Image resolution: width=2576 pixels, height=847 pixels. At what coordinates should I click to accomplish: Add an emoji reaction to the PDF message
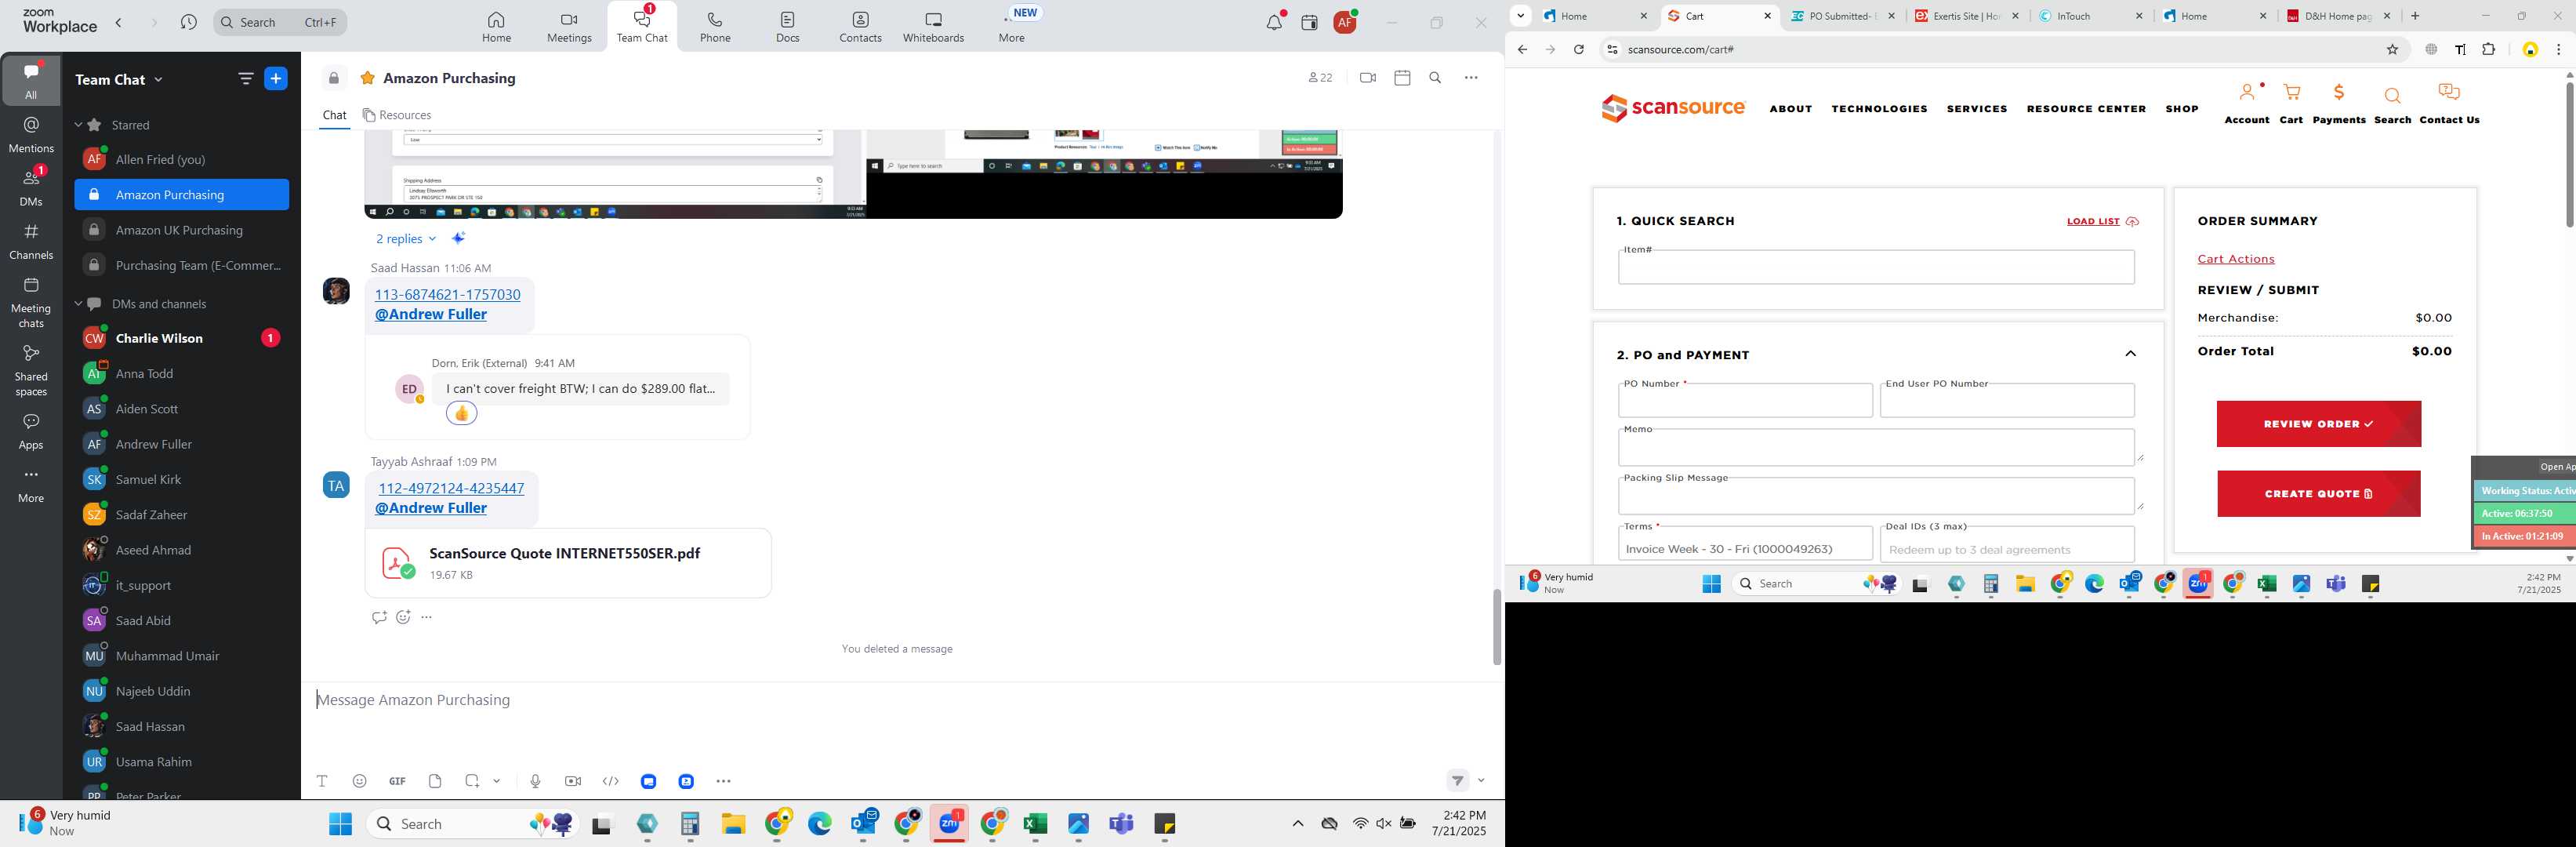point(403,618)
